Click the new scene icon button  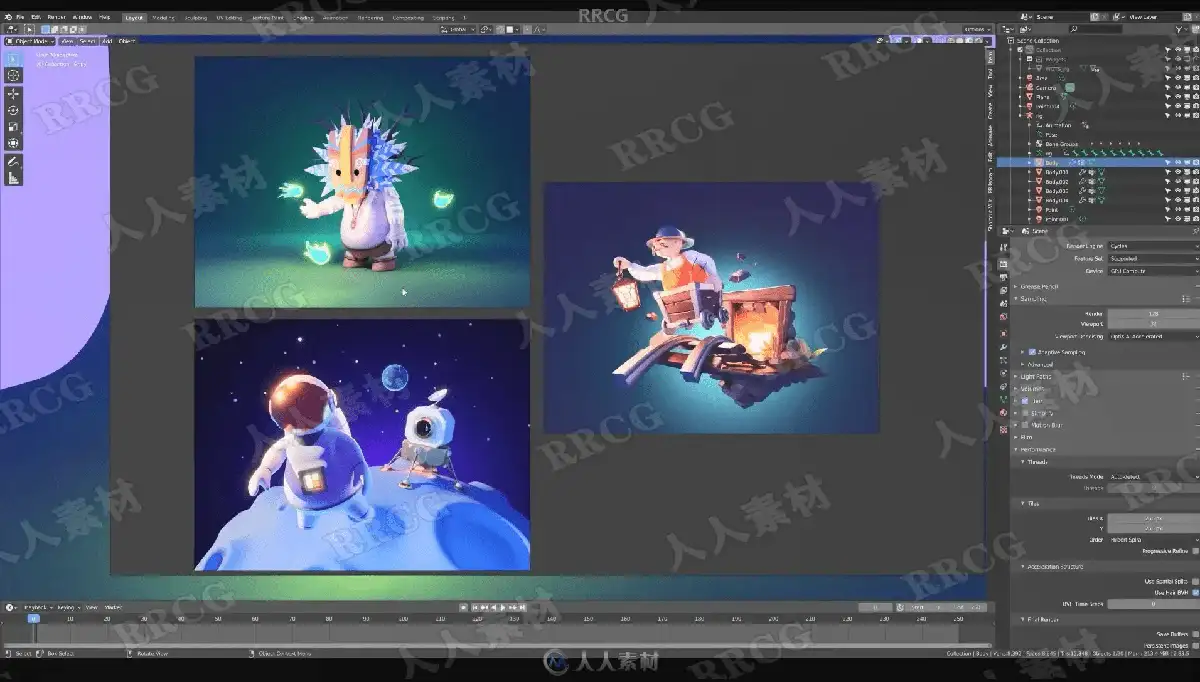[1095, 17]
